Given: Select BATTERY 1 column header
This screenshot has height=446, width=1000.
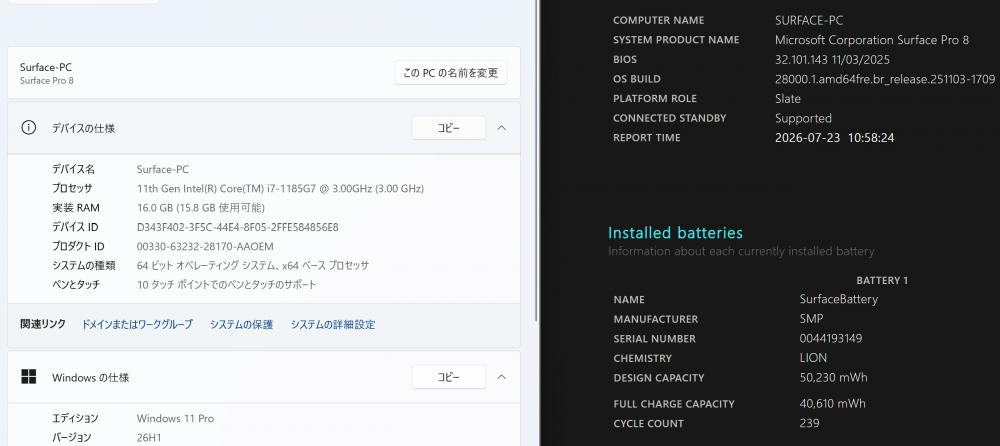Looking at the screenshot, I should click(x=882, y=280).
